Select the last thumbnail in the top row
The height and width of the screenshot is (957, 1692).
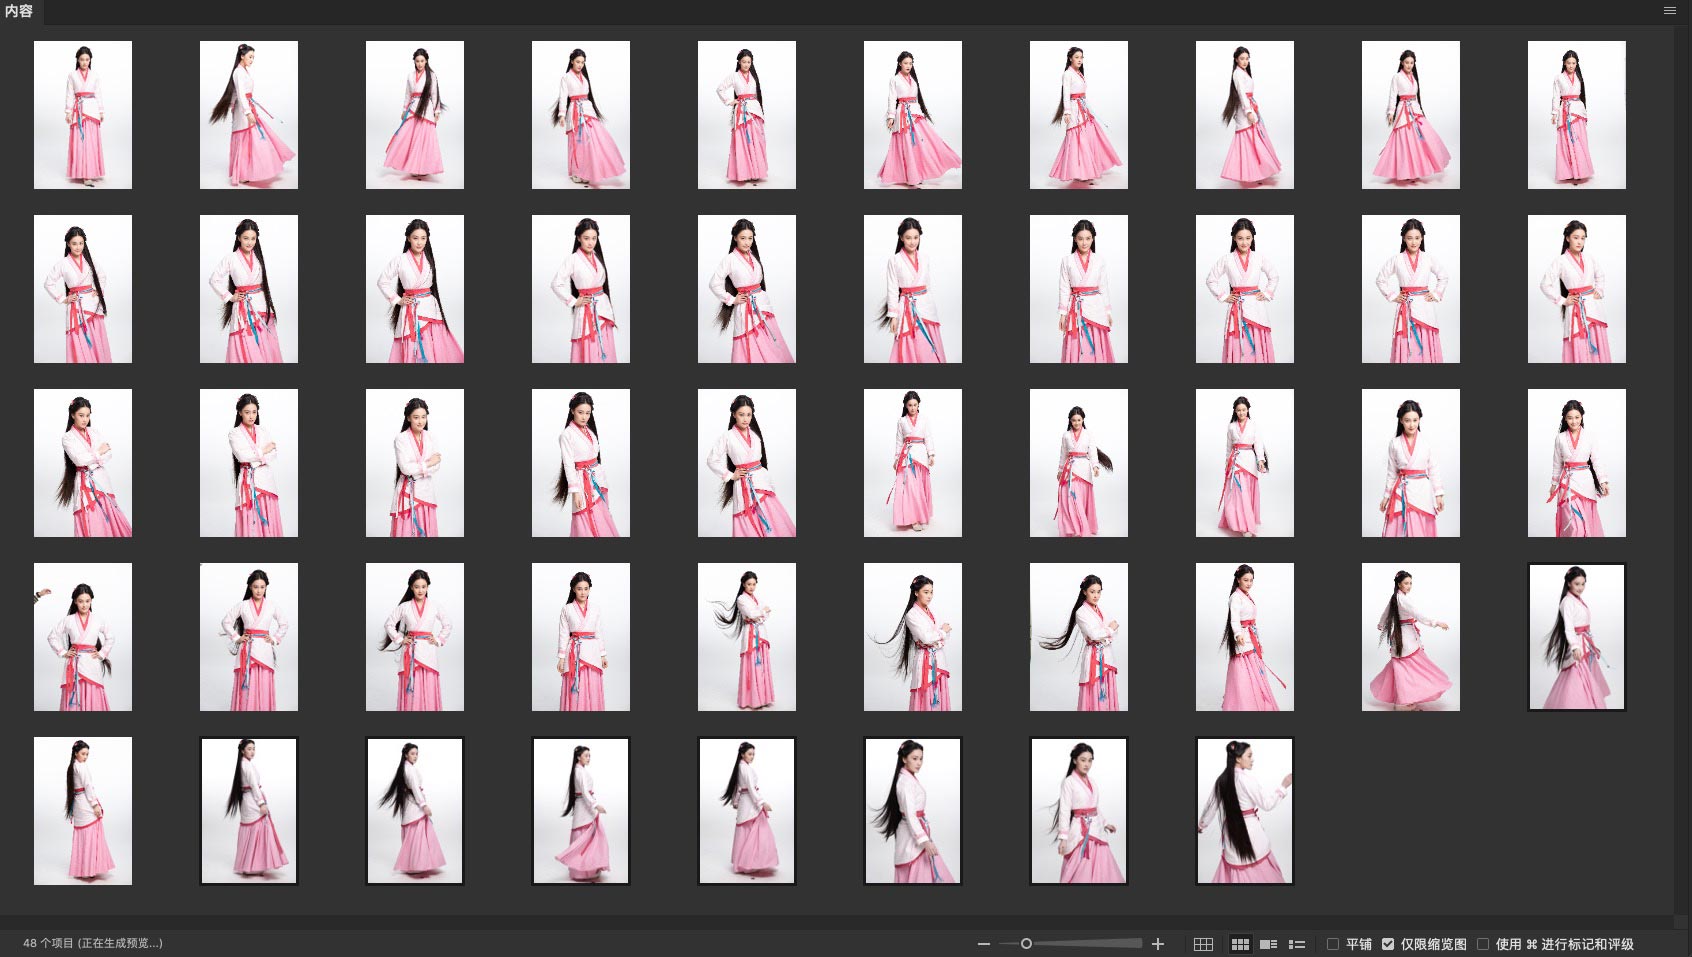1576,115
